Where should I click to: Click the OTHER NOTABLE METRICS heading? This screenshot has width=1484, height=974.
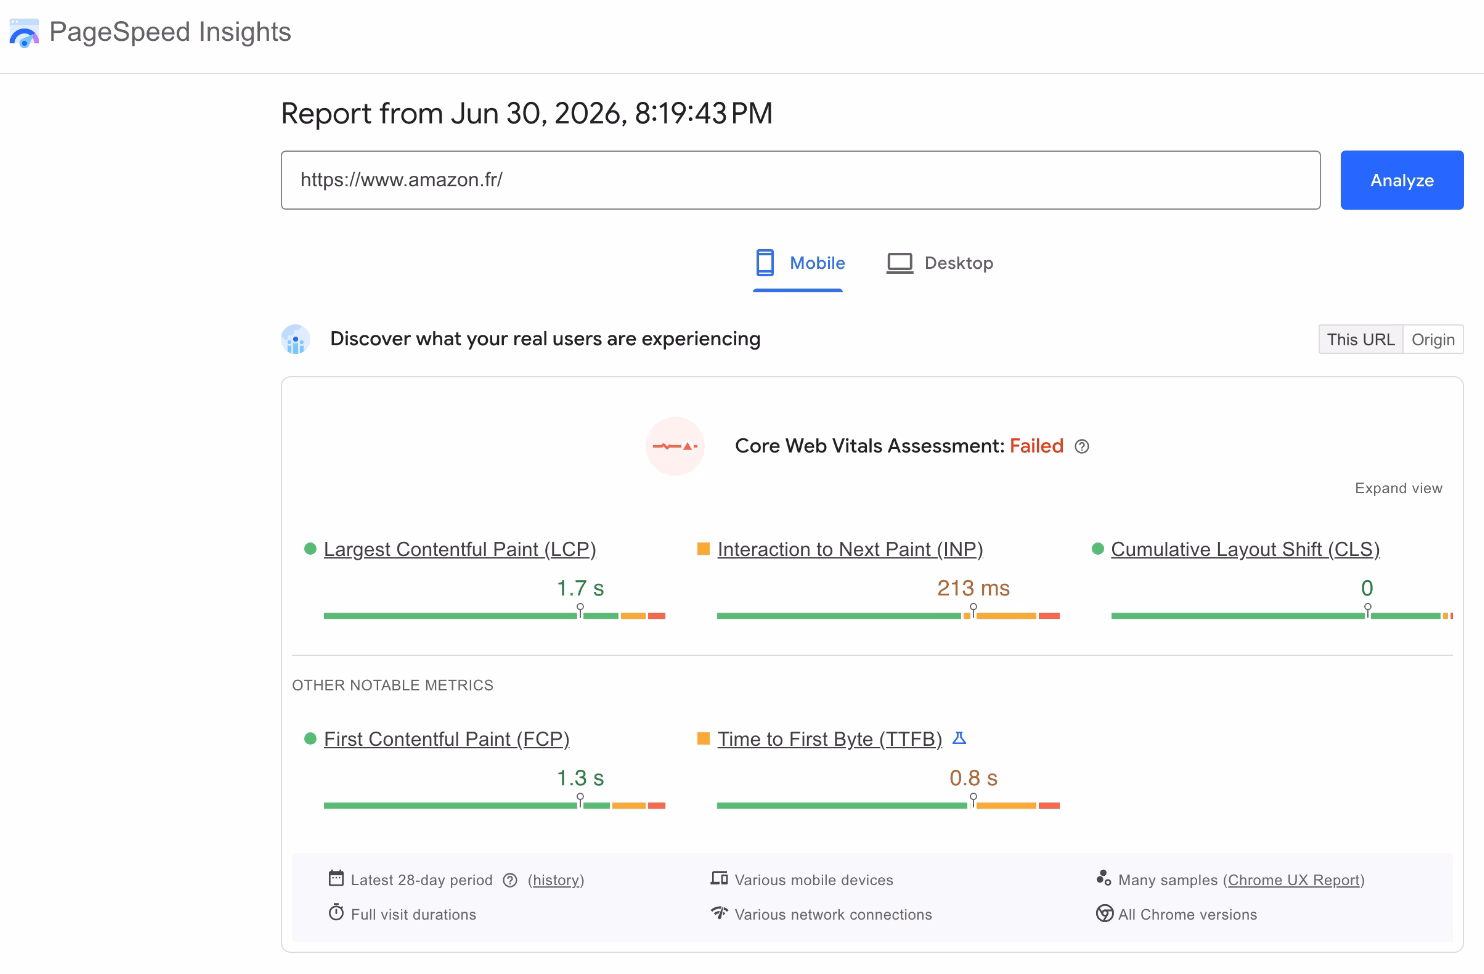click(x=393, y=685)
